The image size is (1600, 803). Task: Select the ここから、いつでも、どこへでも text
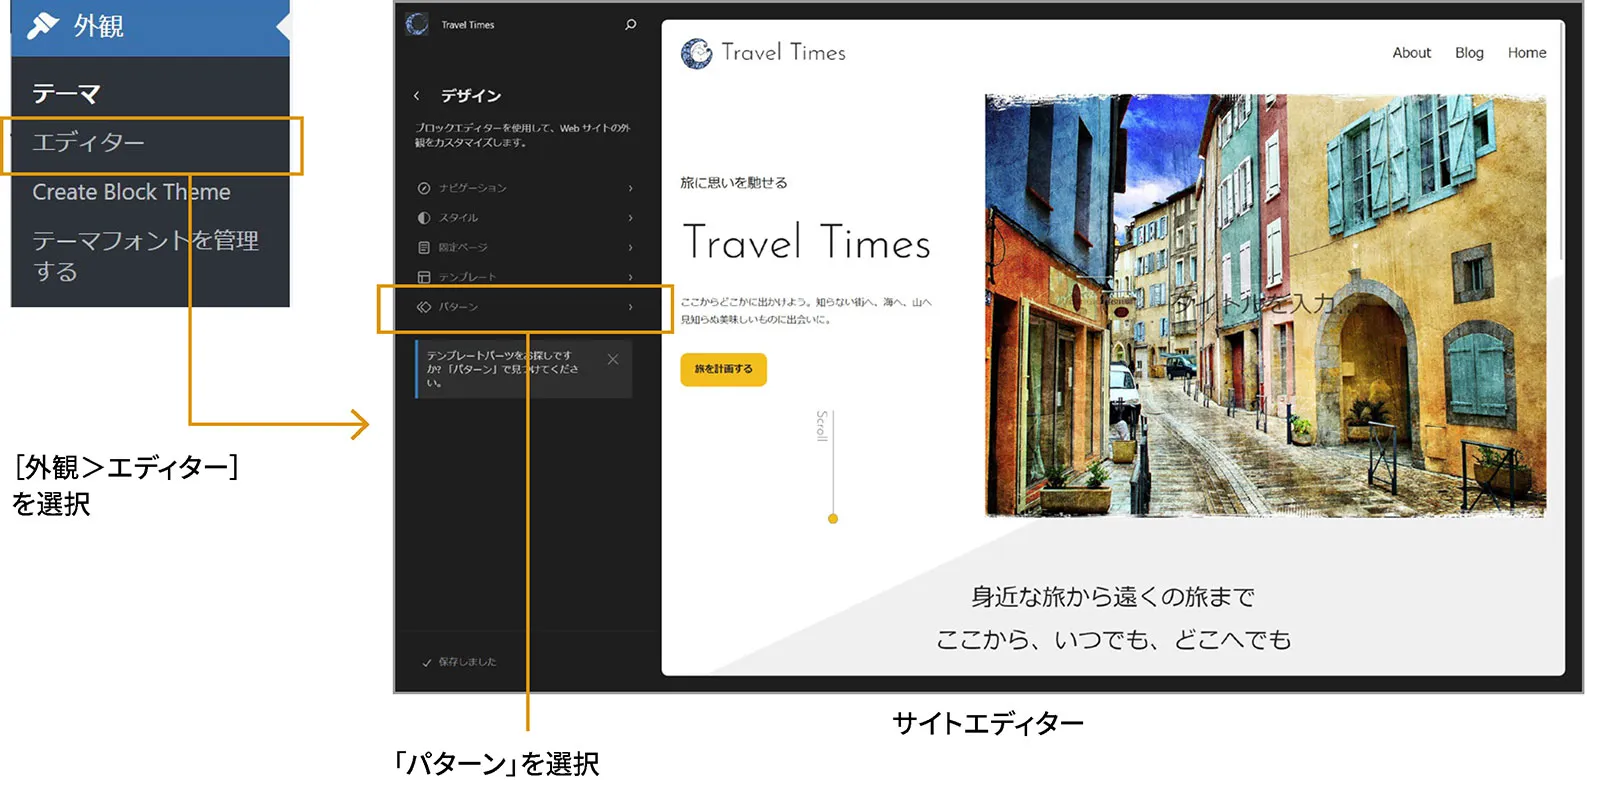[x=1113, y=640]
